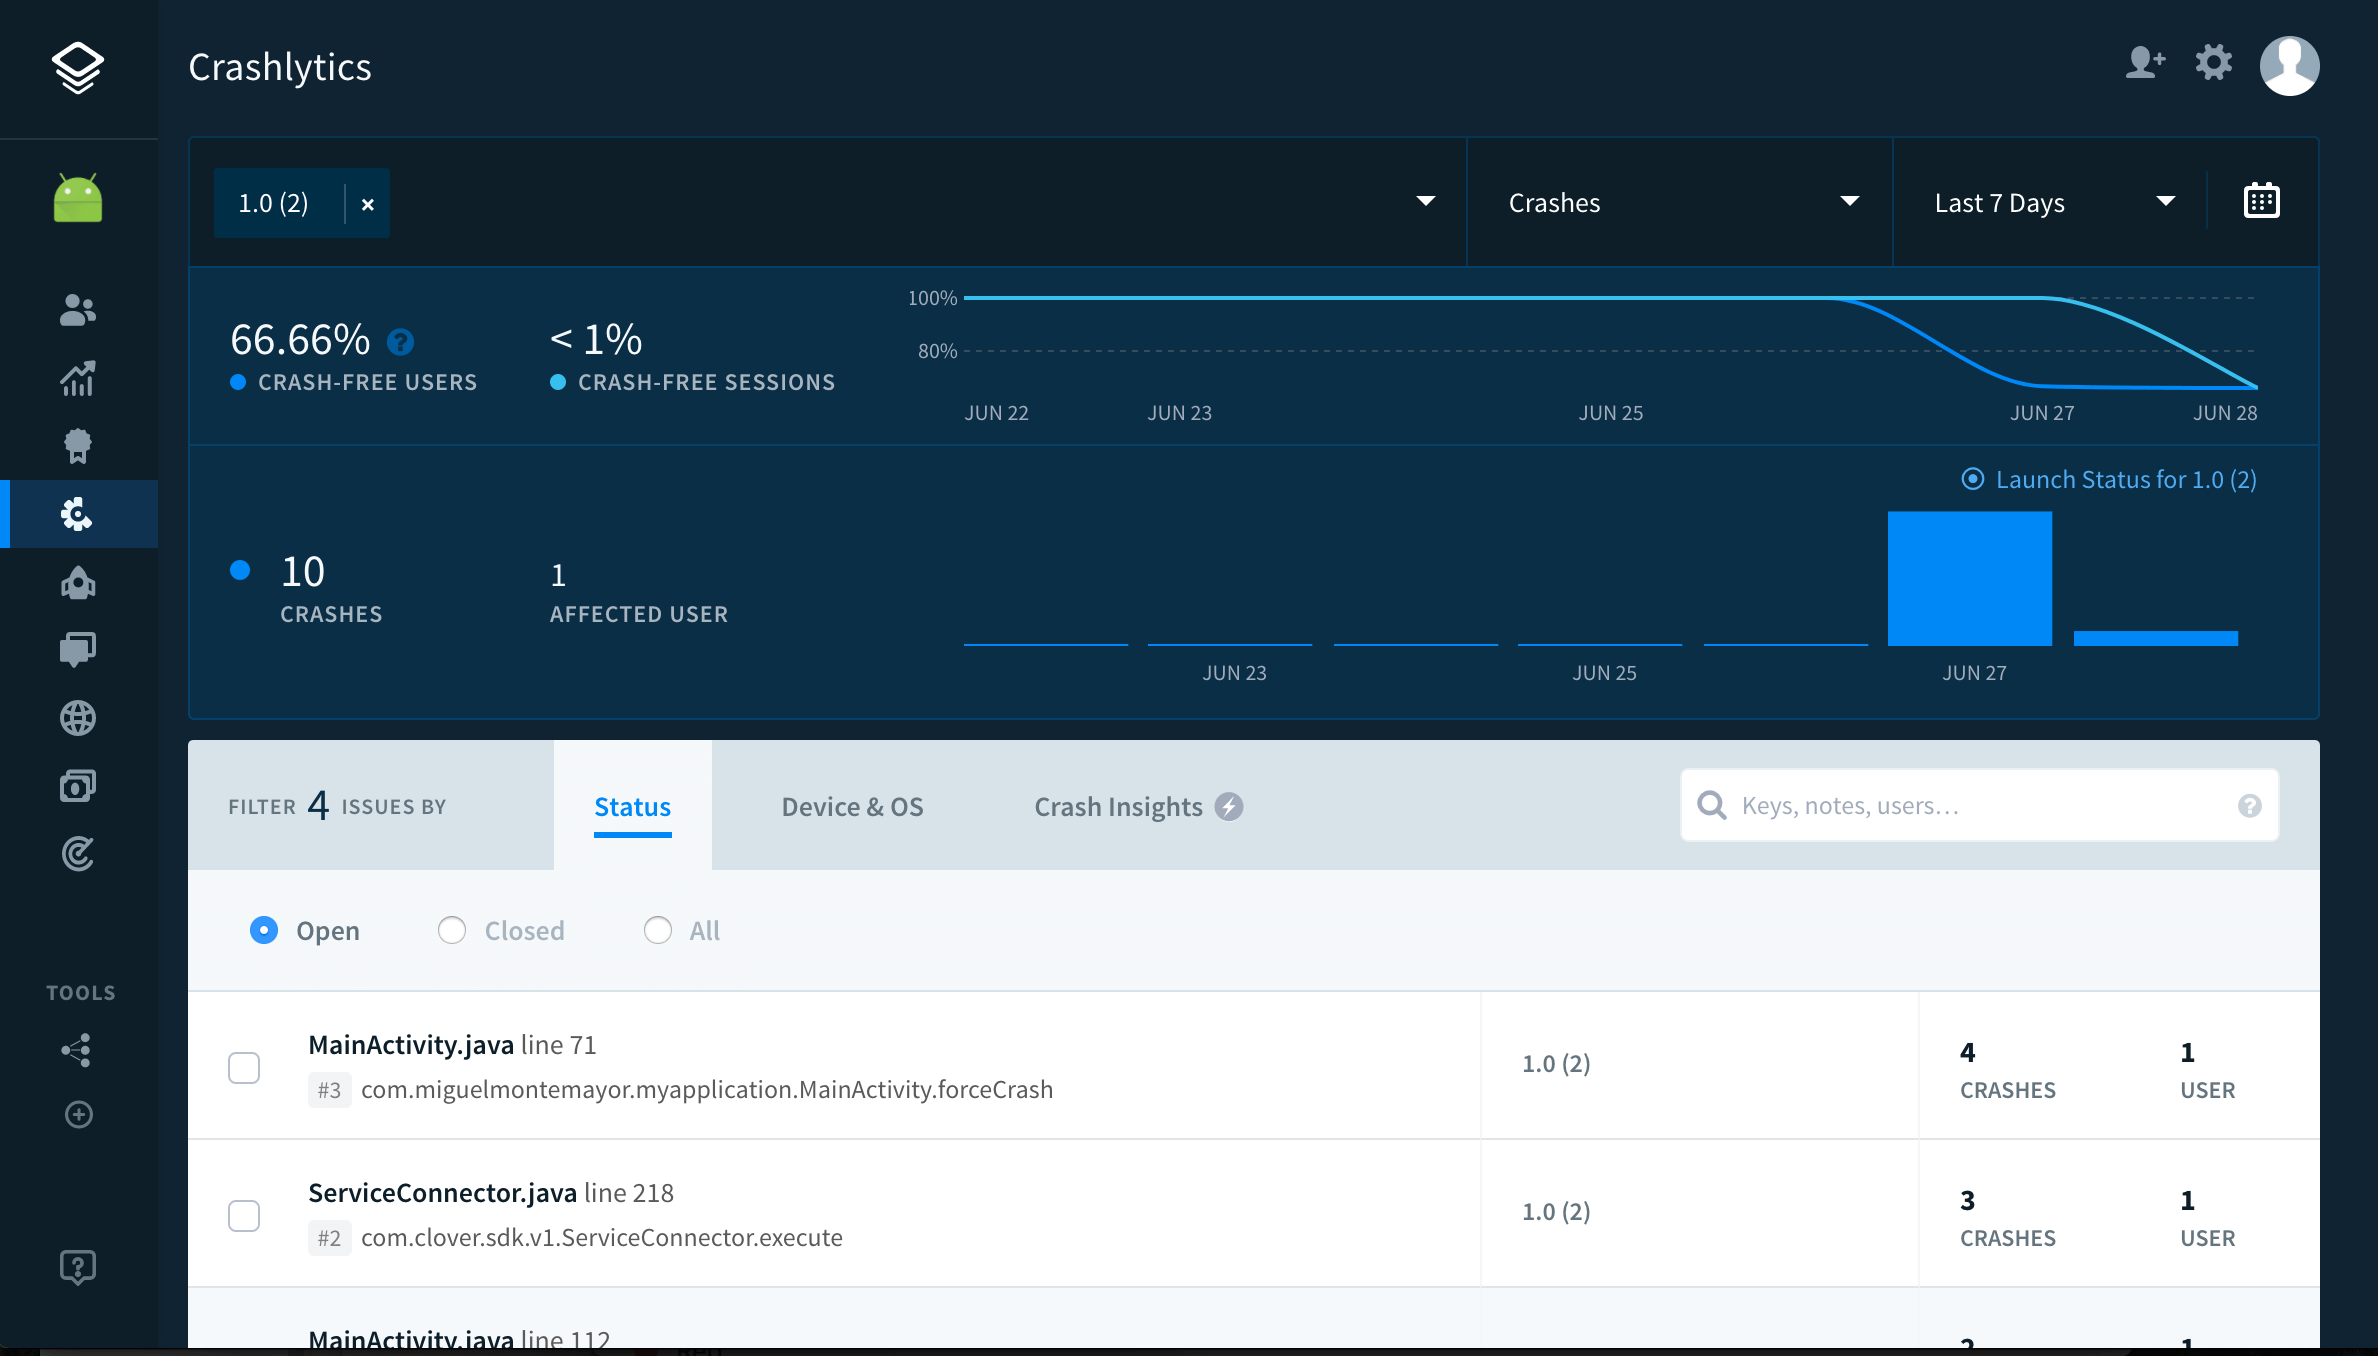Click the 3 CRASHES count in second row
This screenshot has height=1356, width=2378.
(2008, 1218)
